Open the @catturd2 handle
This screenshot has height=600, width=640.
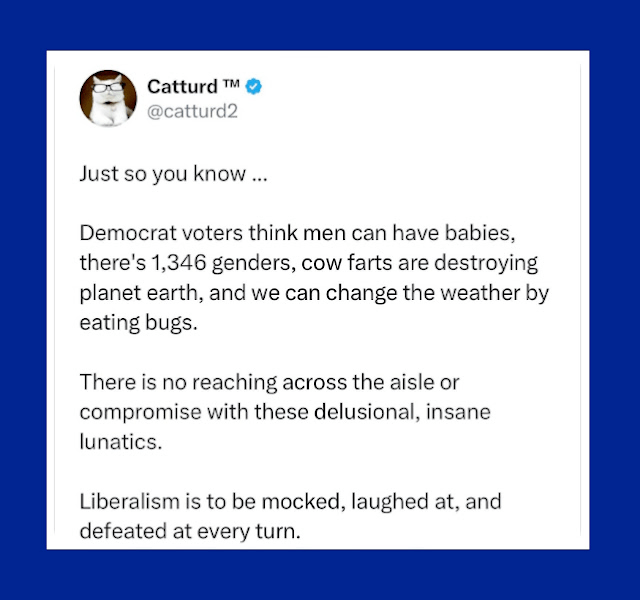pyautogui.click(x=192, y=110)
